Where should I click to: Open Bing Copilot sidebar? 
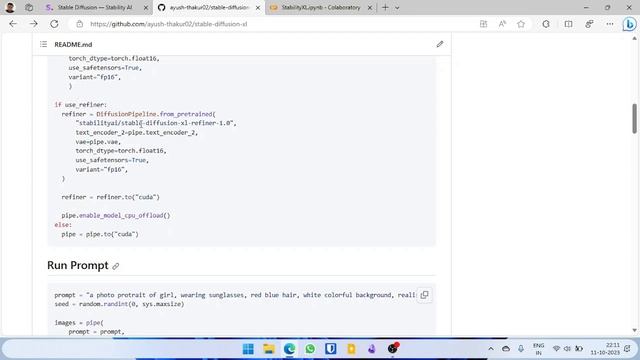[x=629, y=24]
